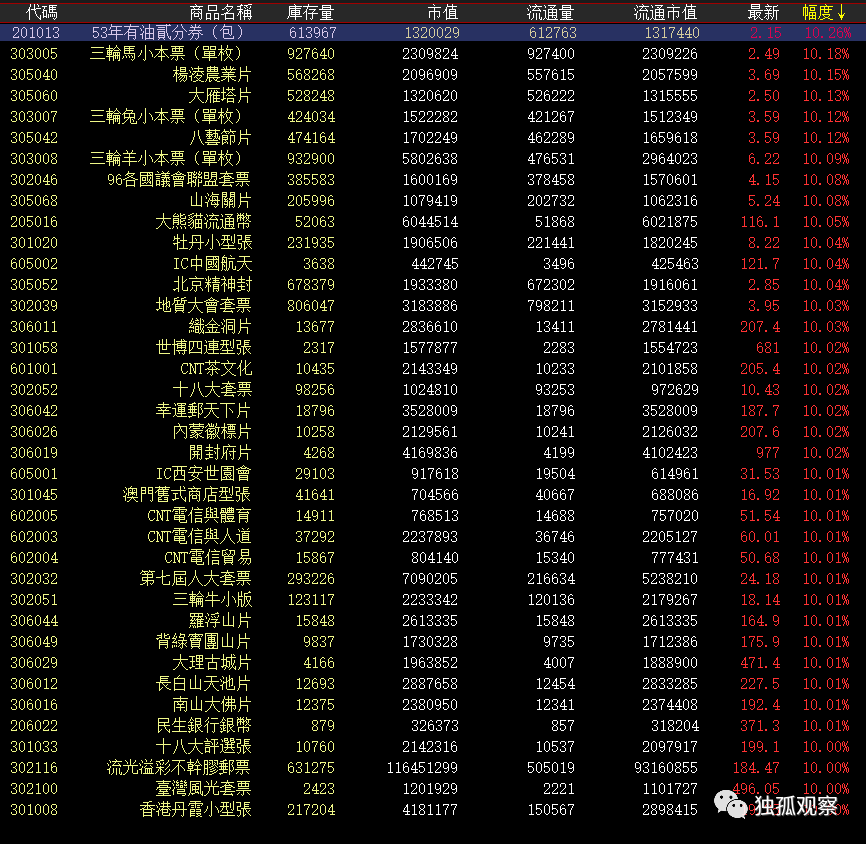Select the 長白山天池片 row

[x=433, y=683]
